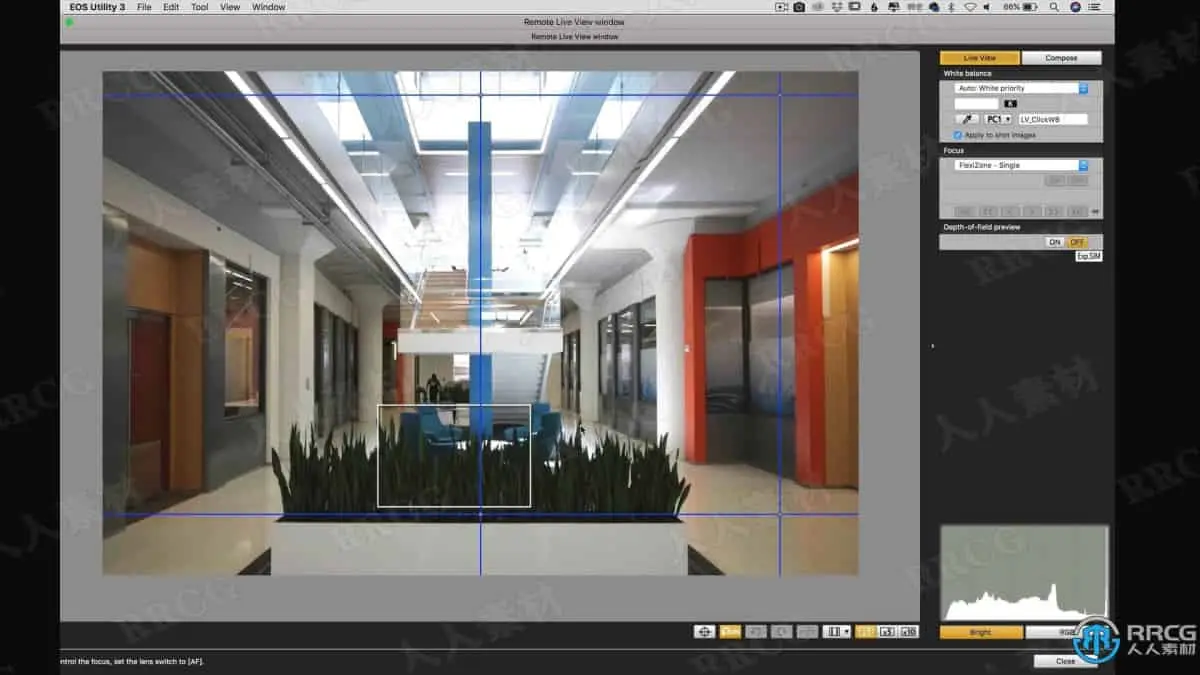1200x675 pixels.
Task: Open the EOS Utility 3 application menu
Action: [x=98, y=7]
